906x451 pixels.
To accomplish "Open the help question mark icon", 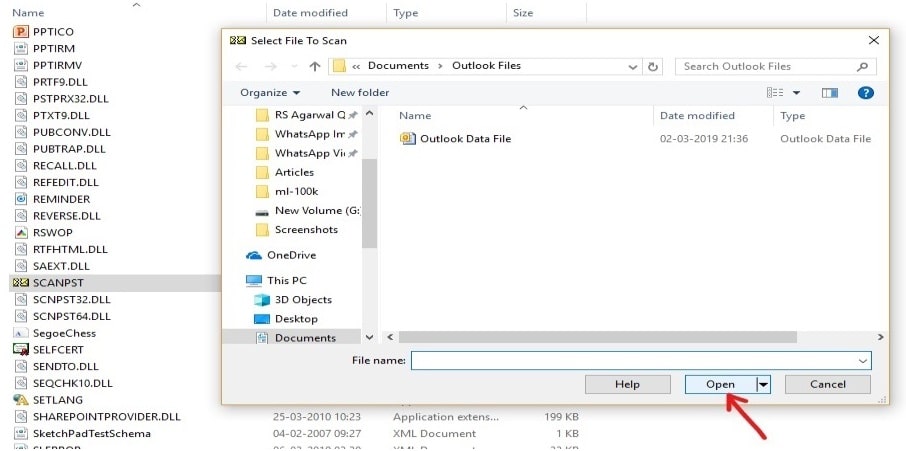I will (866, 92).
